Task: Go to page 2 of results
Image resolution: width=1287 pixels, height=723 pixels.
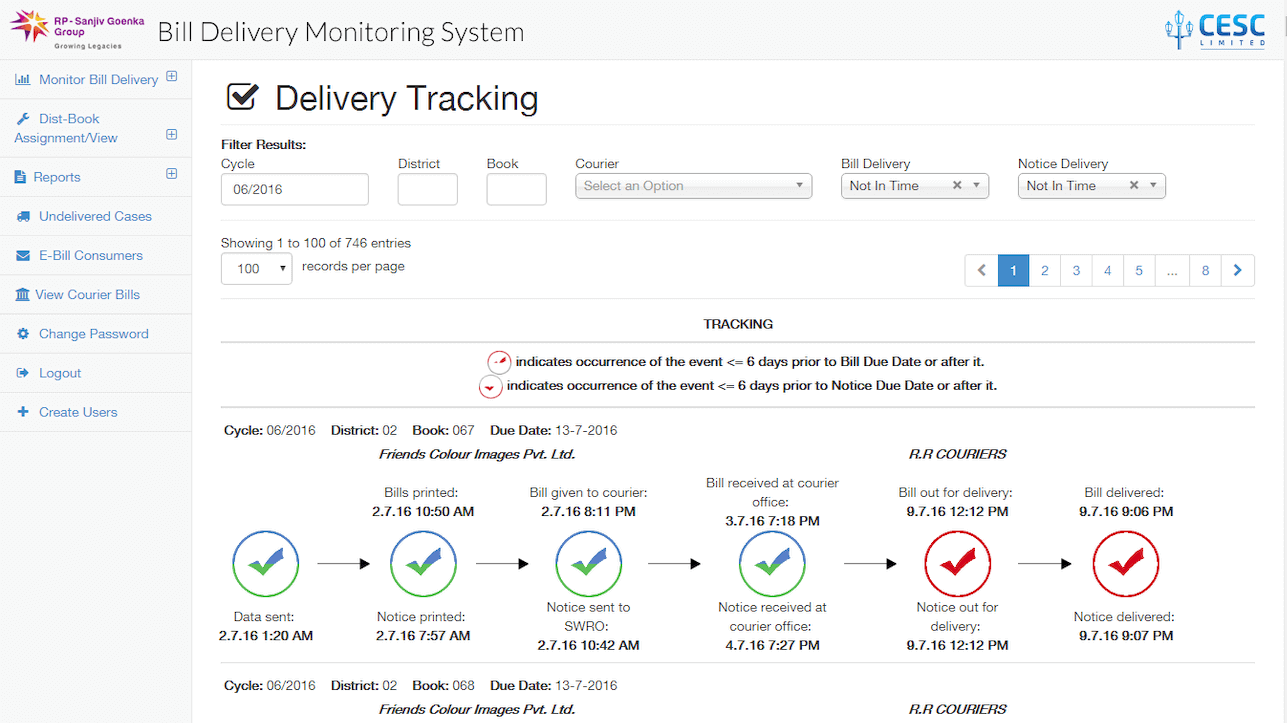Action: [x=1044, y=270]
